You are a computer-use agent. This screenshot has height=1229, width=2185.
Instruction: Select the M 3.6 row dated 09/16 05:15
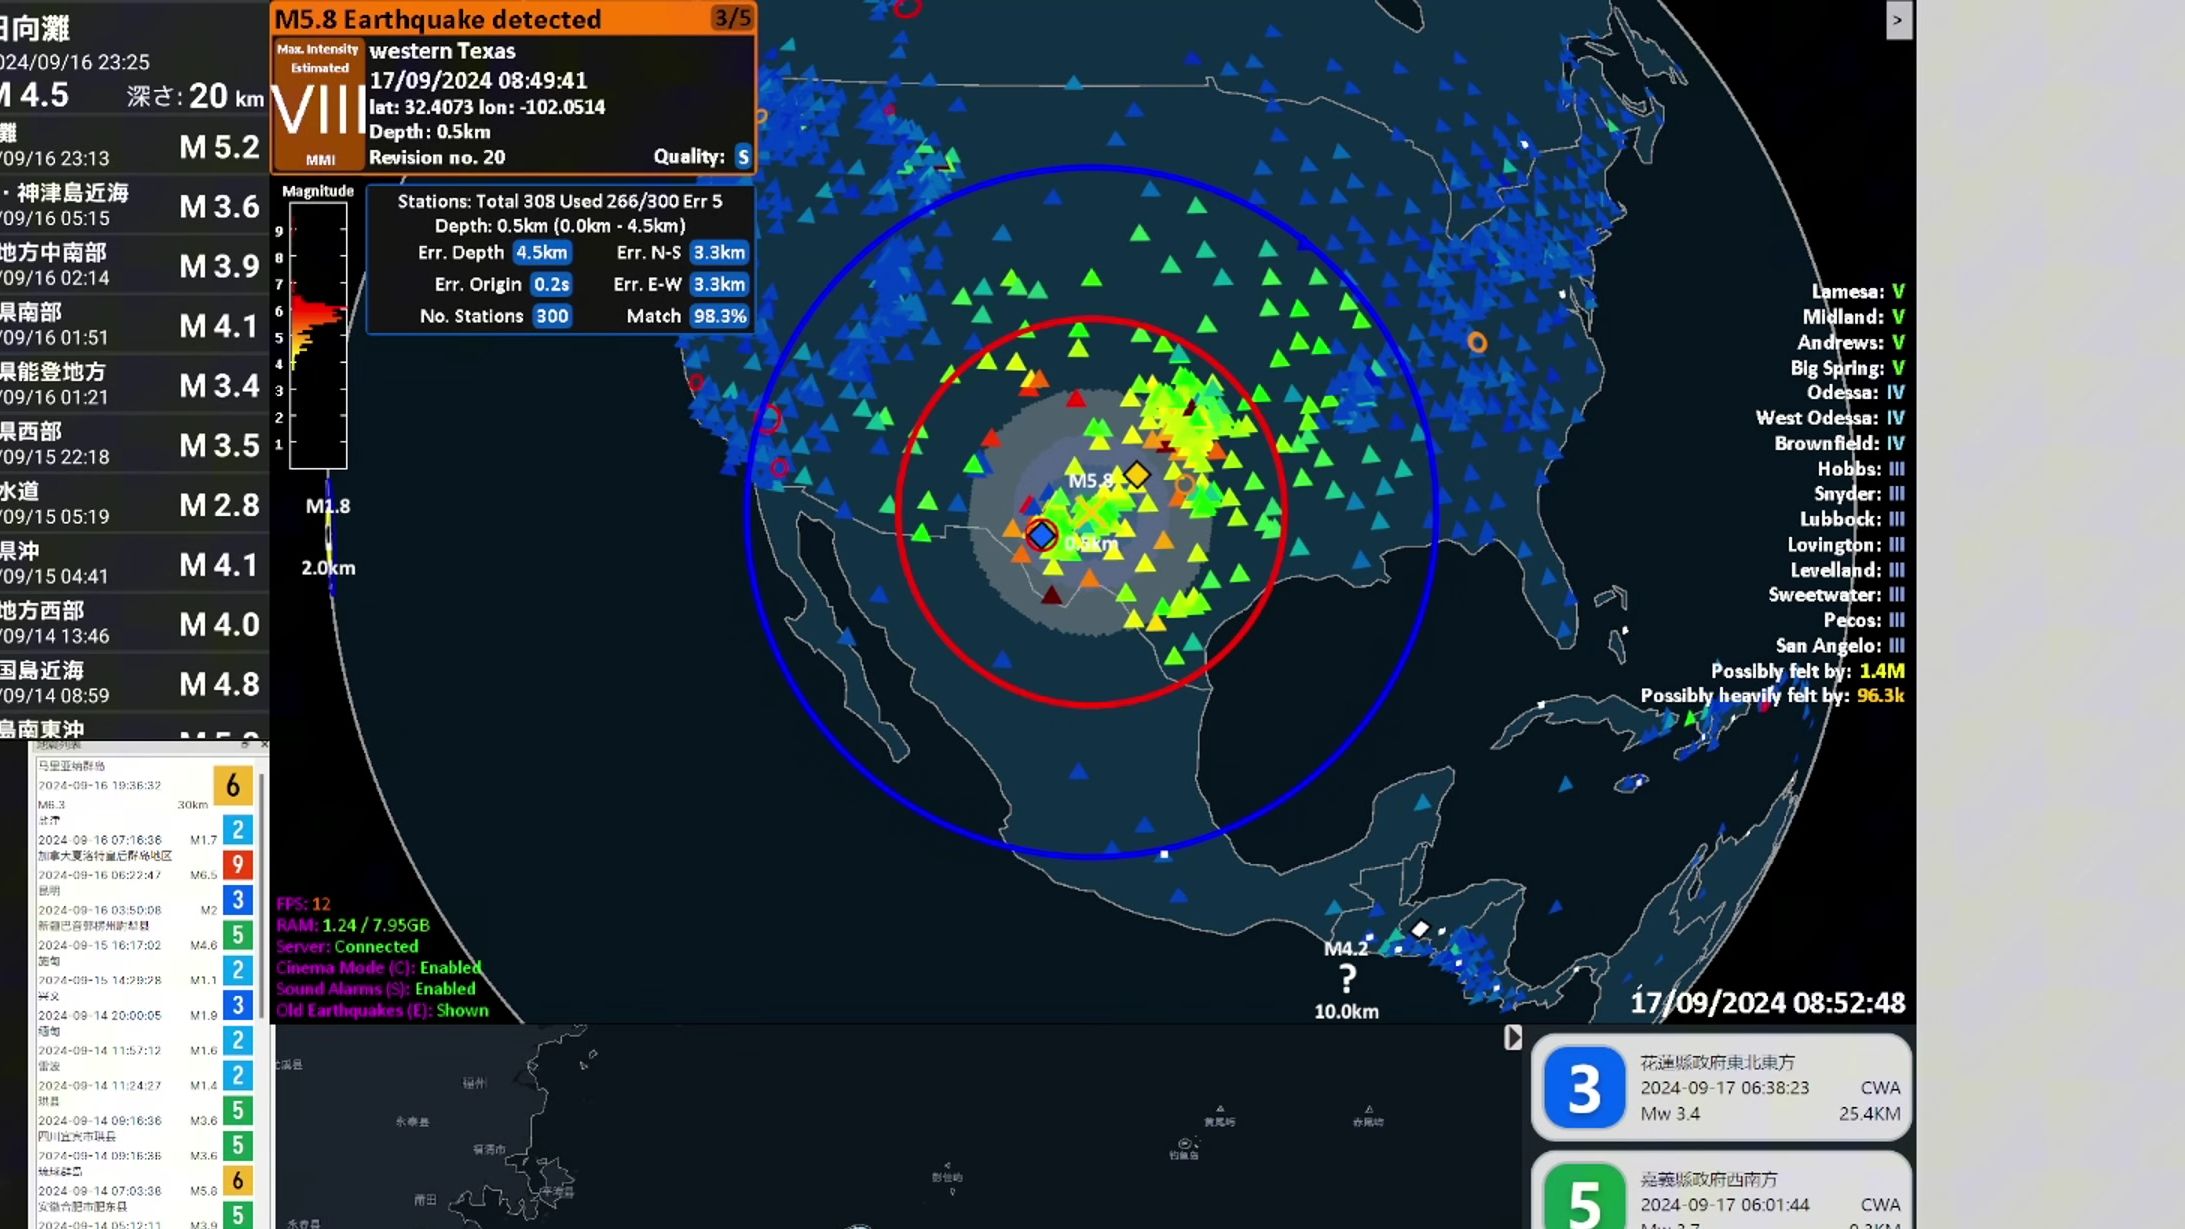tap(134, 205)
